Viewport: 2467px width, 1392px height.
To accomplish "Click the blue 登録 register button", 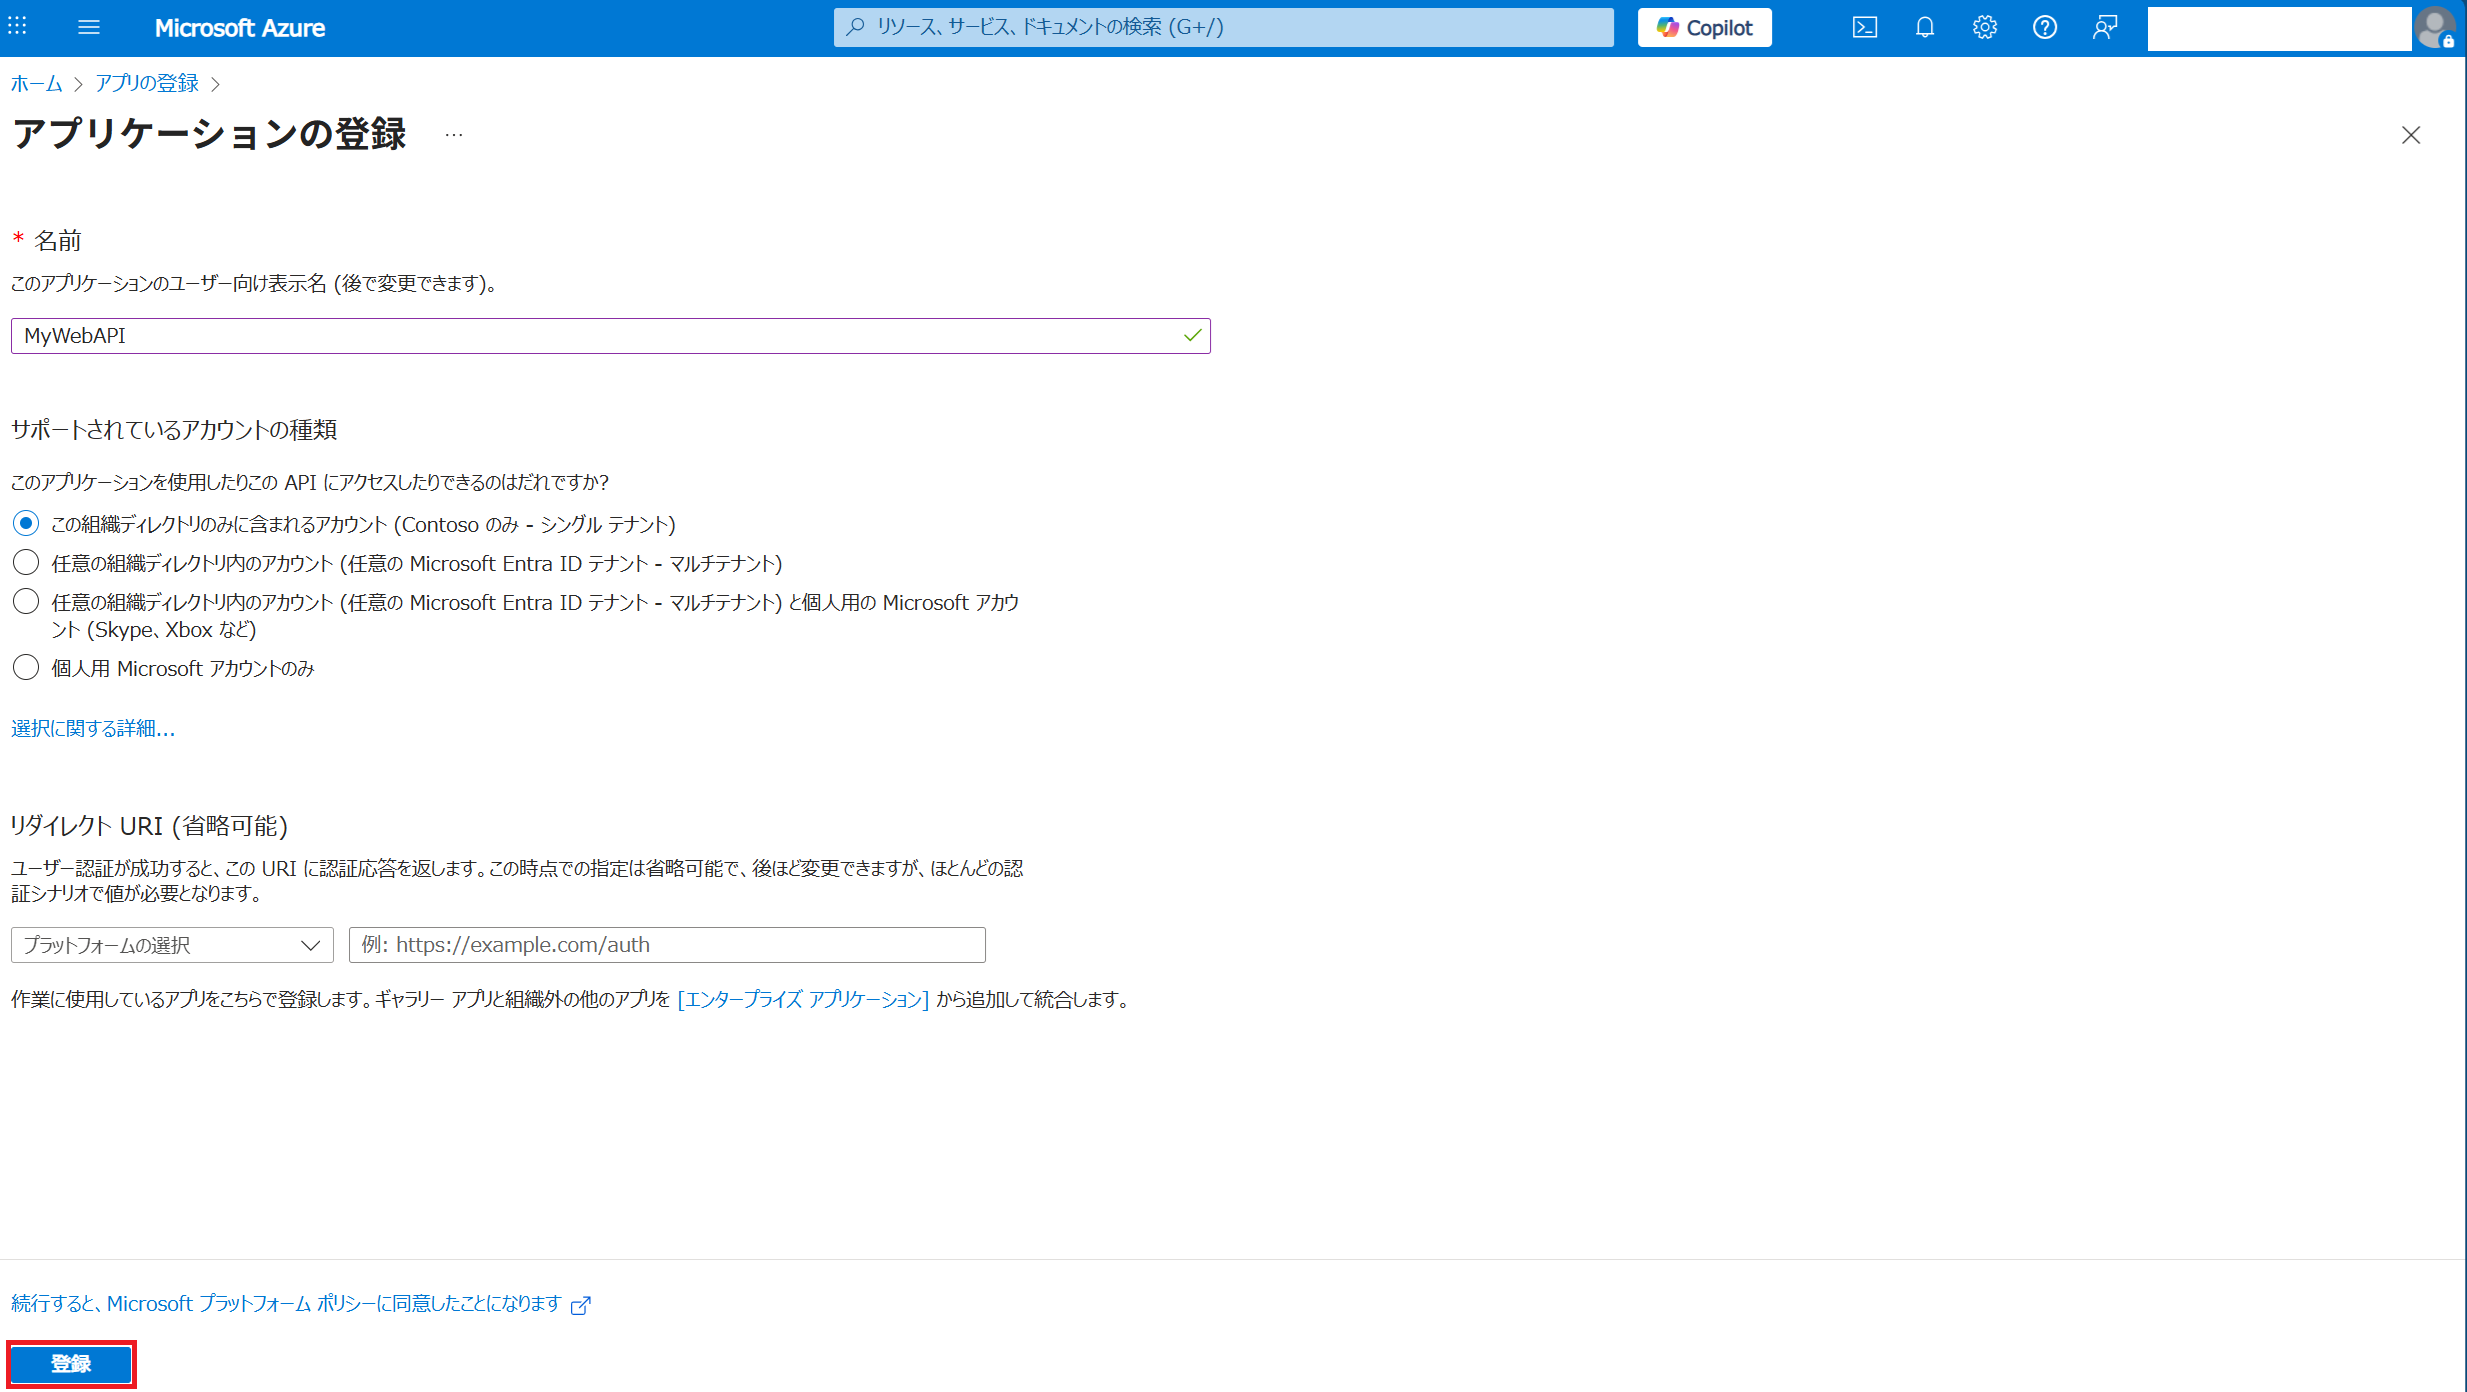I will coord(71,1363).
